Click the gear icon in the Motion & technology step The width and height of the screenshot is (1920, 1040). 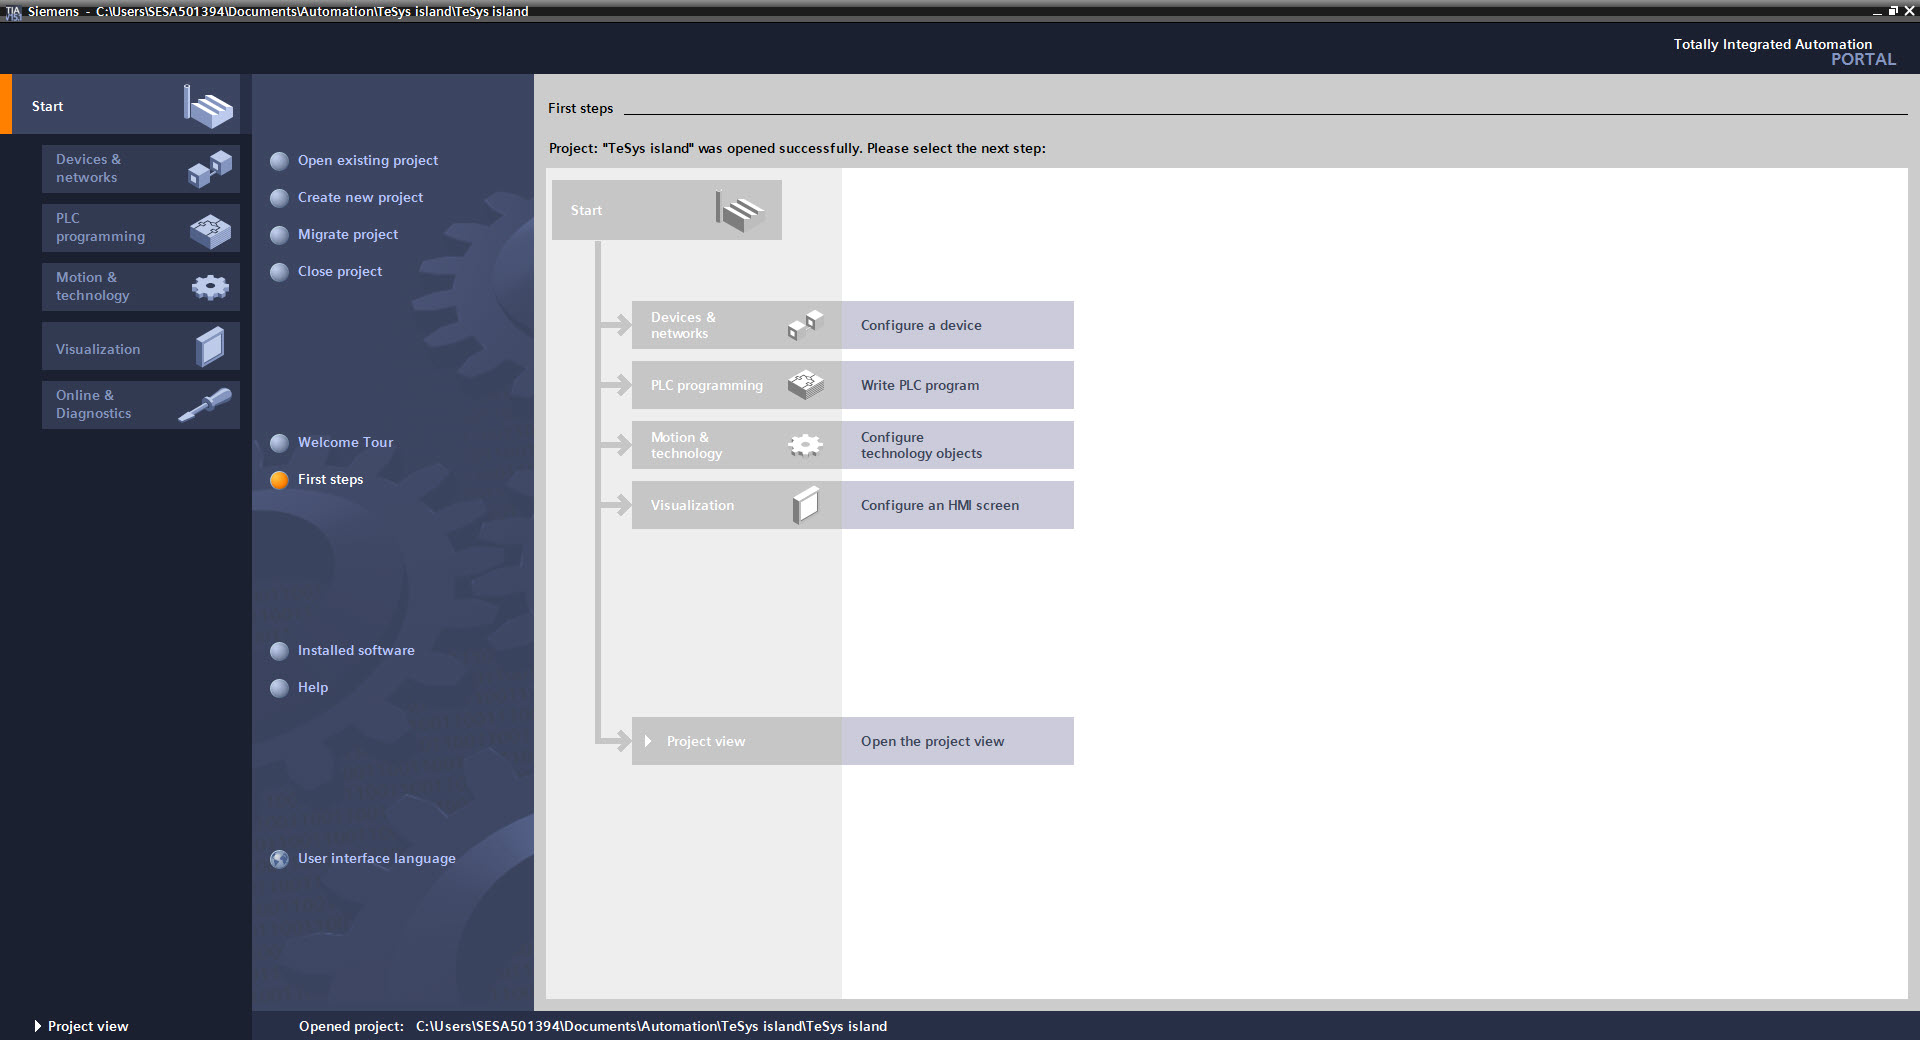(x=806, y=445)
